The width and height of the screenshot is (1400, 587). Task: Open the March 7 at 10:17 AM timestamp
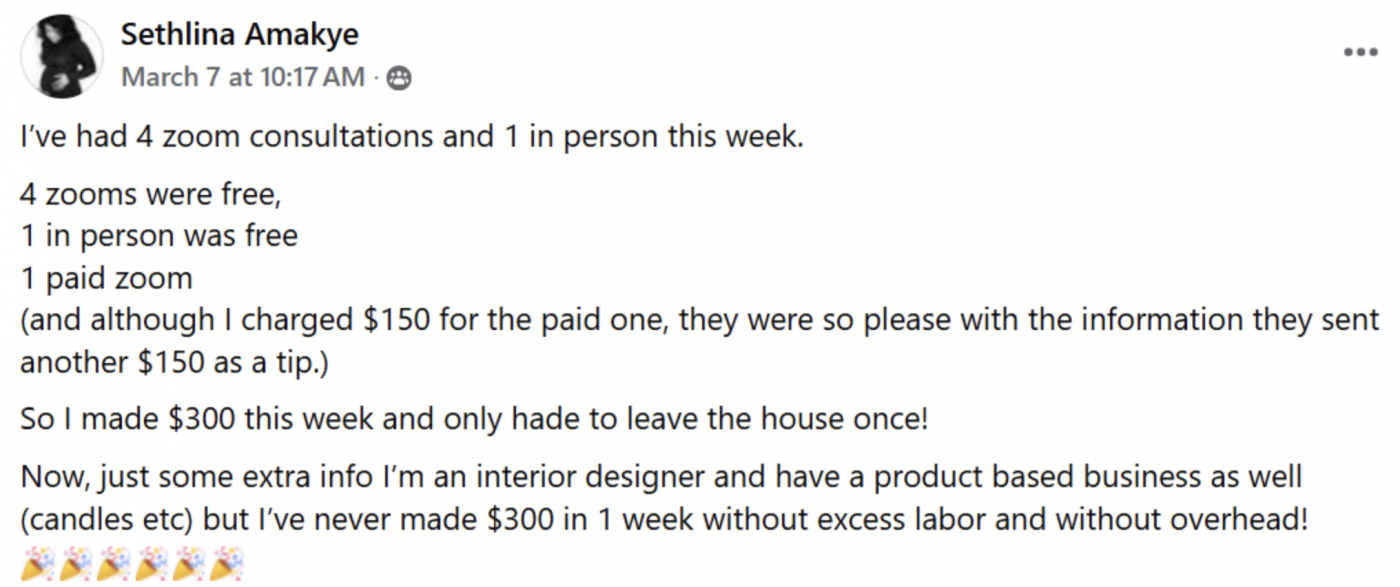coord(243,78)
